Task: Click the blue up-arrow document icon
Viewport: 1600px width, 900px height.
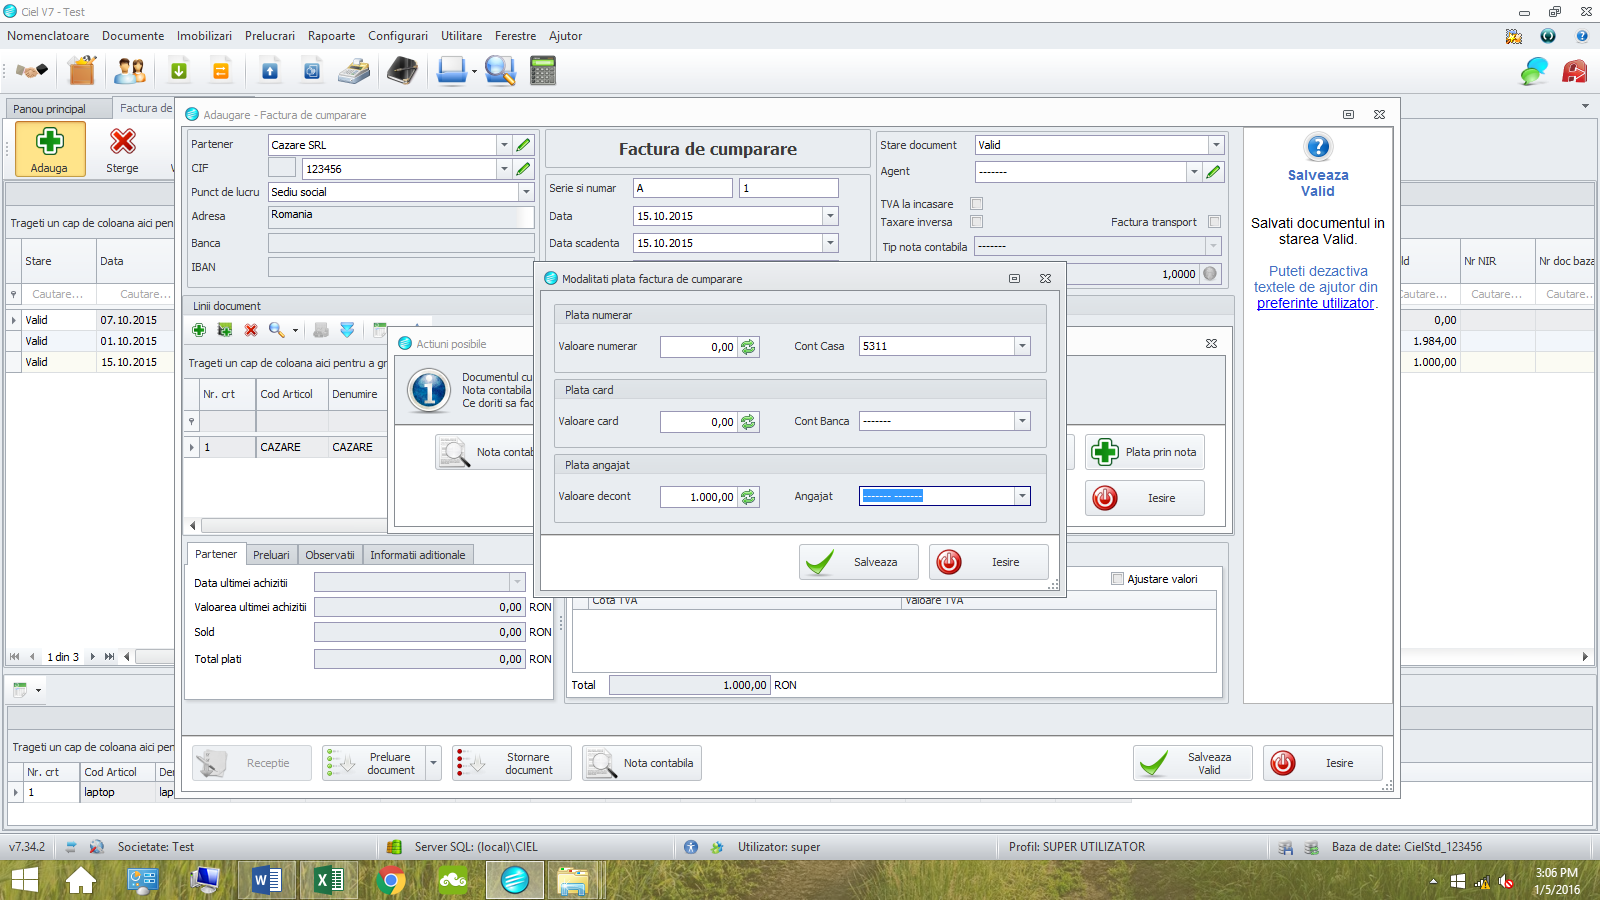Action: point(270,71)
